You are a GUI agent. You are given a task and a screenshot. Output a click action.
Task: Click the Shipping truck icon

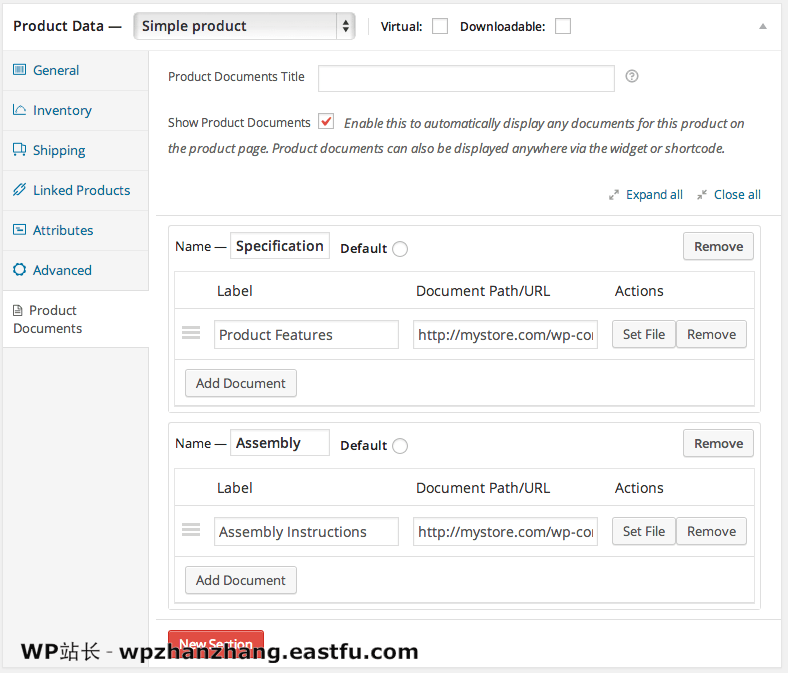[19, 150]
